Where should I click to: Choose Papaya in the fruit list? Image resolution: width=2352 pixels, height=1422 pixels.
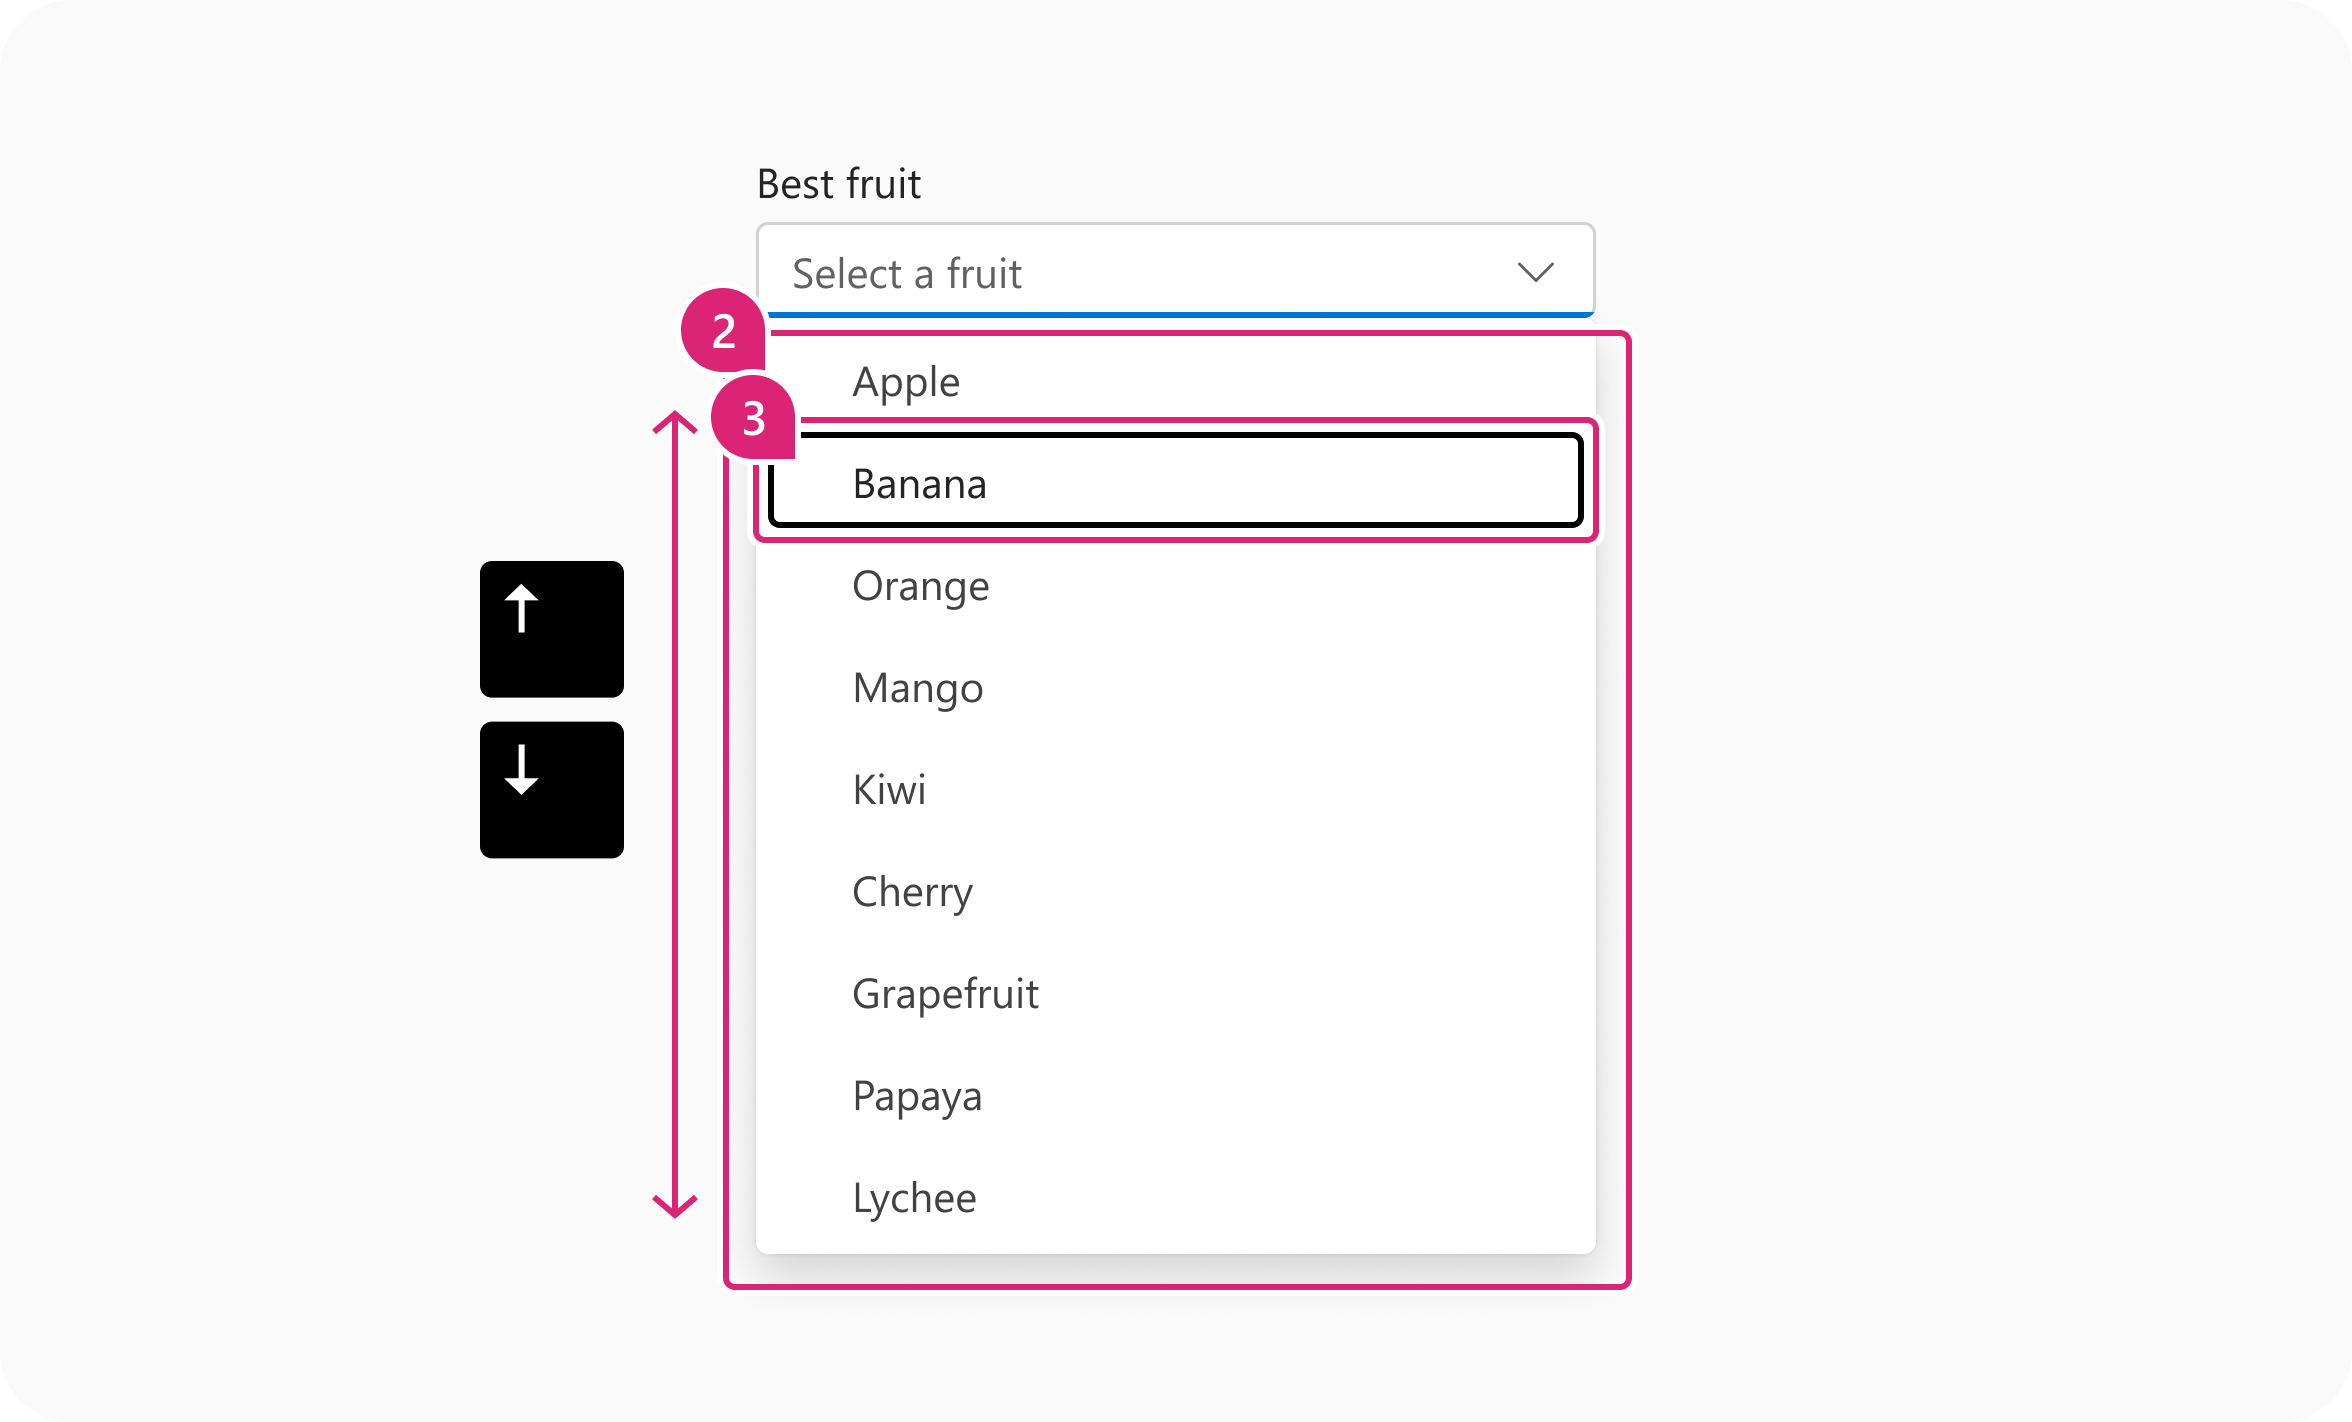click(1176, 1096)
